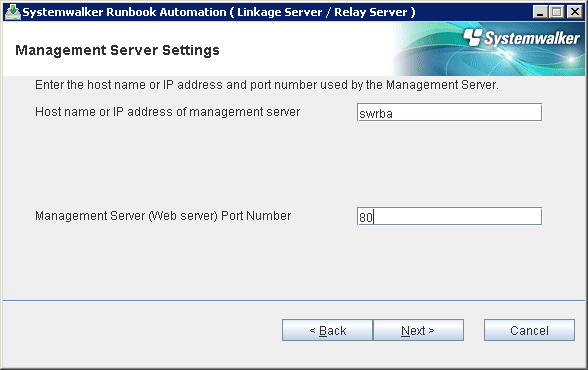The height and width of the screenshot is (370, 588).
Task: Click the 'Management Server Settings' heading
Action: click(x=117, y=50)
